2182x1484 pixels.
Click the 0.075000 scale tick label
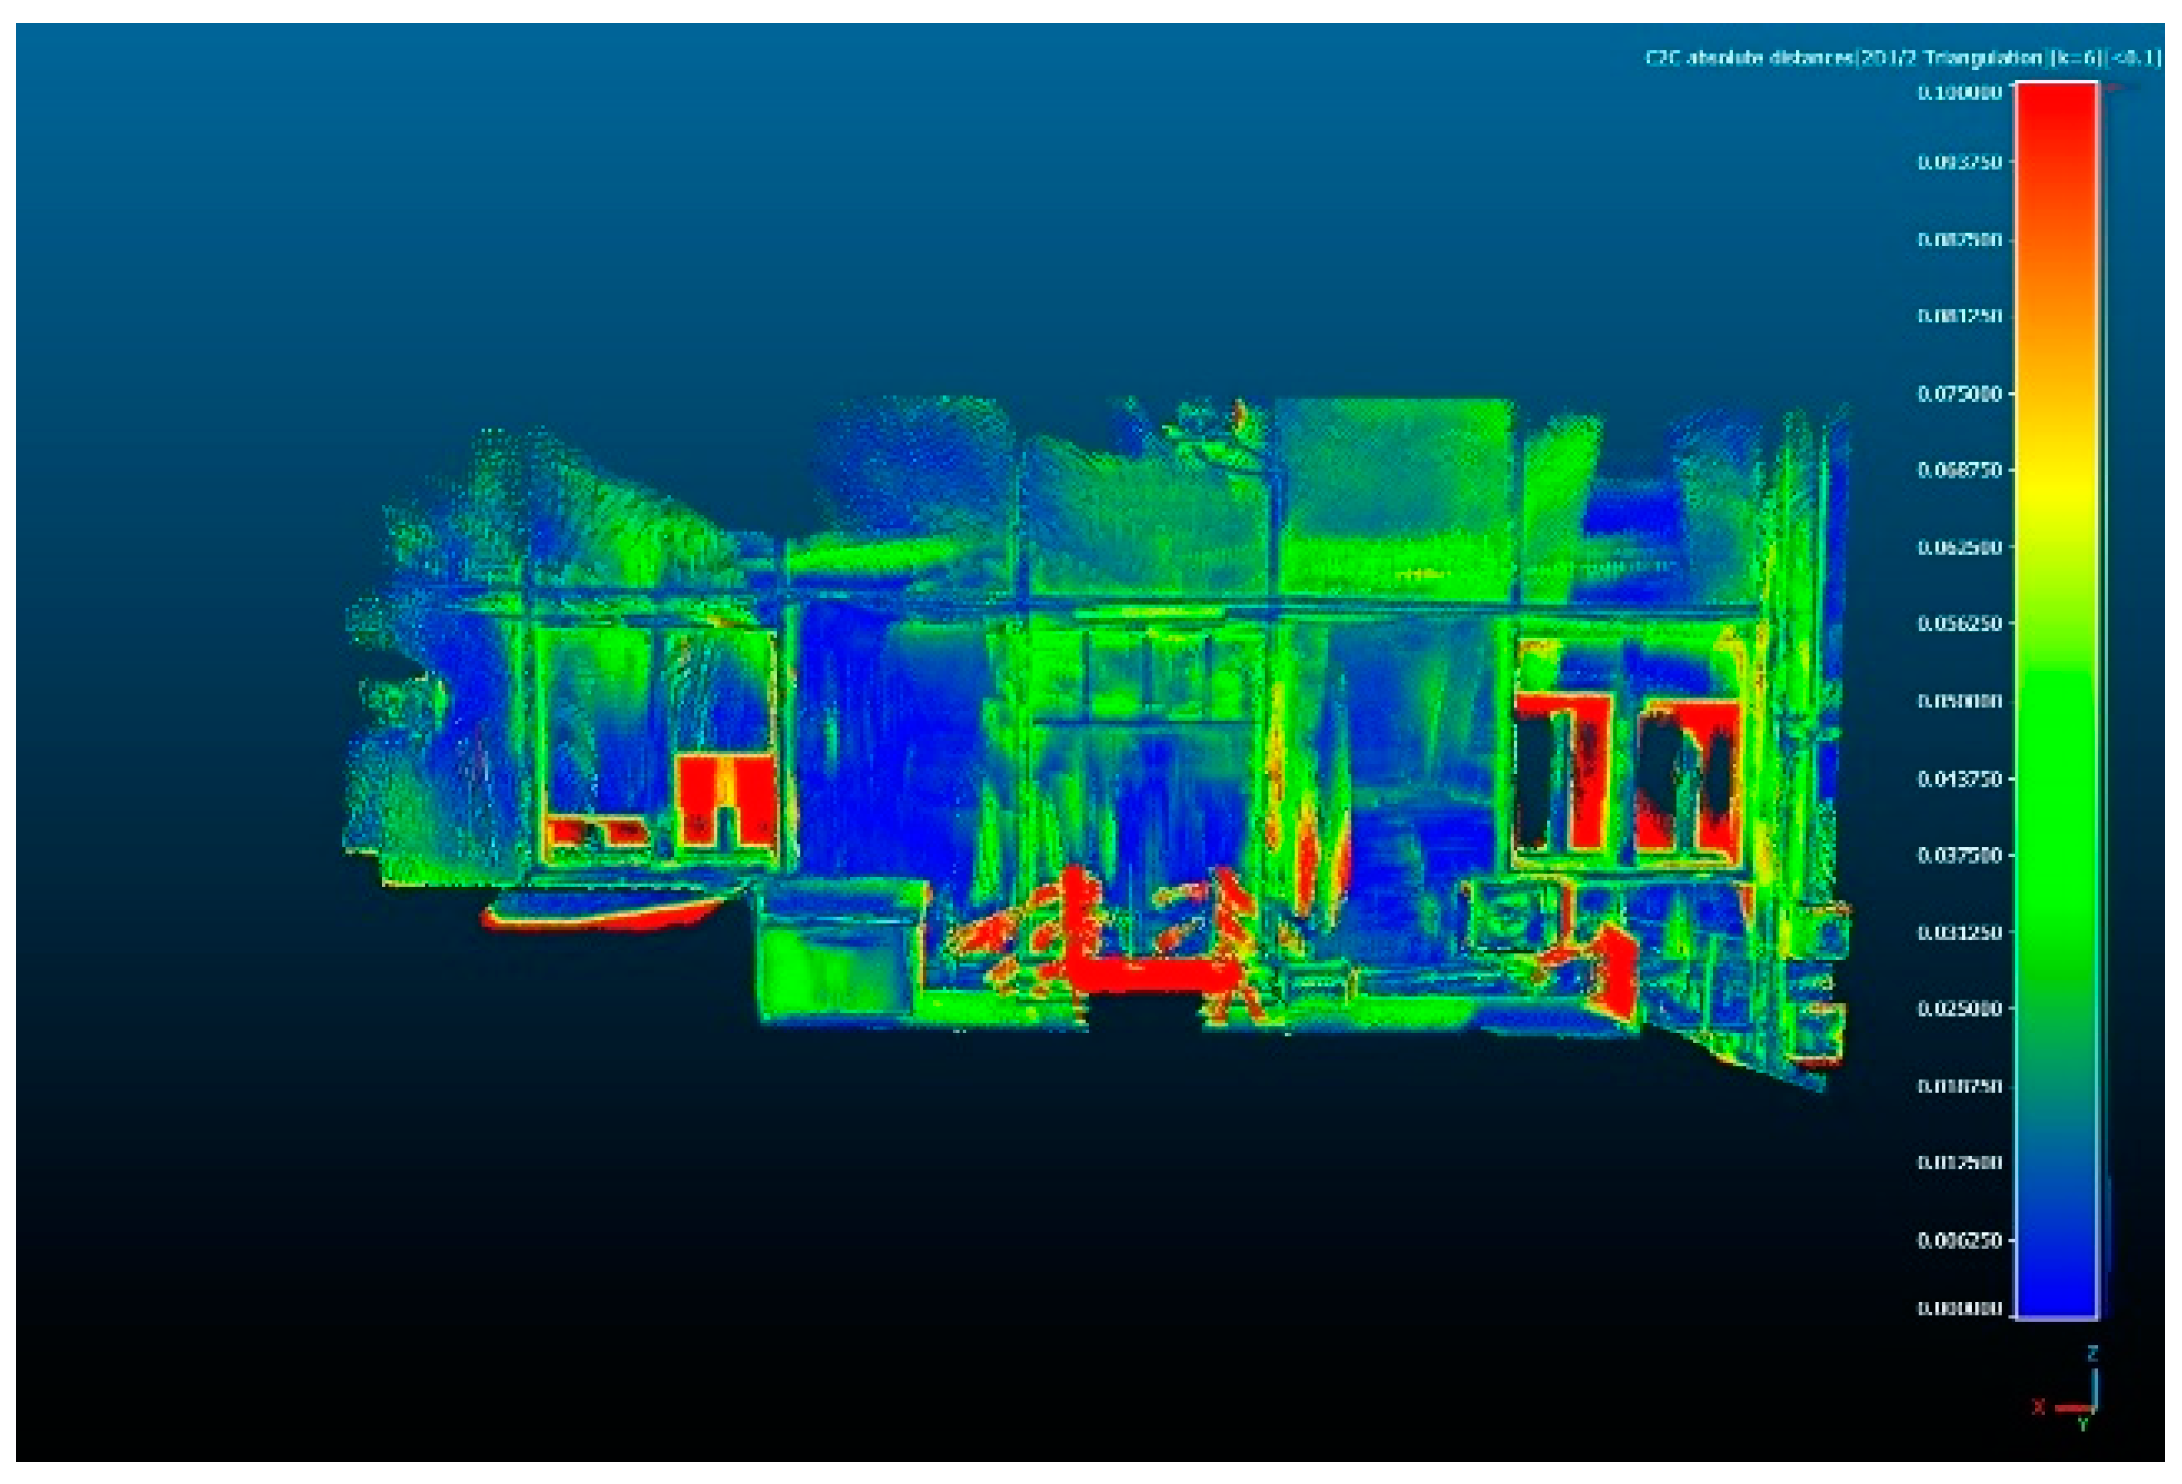pyautogui.click(x=1959, y=394)
